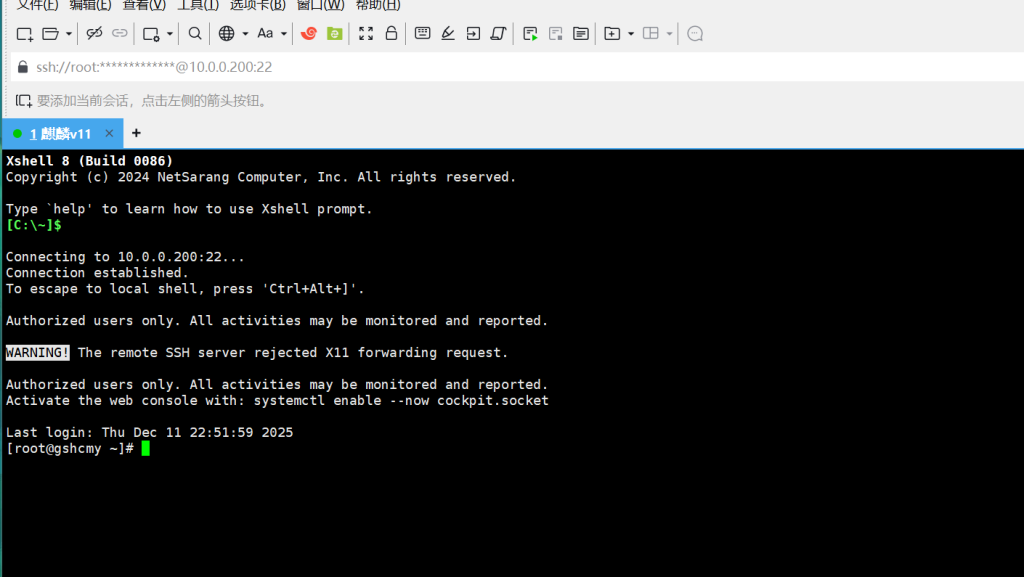
Task: Expand the globe encoding dropdown arrow
Action: pyautogui.click(x=245, y=34)
